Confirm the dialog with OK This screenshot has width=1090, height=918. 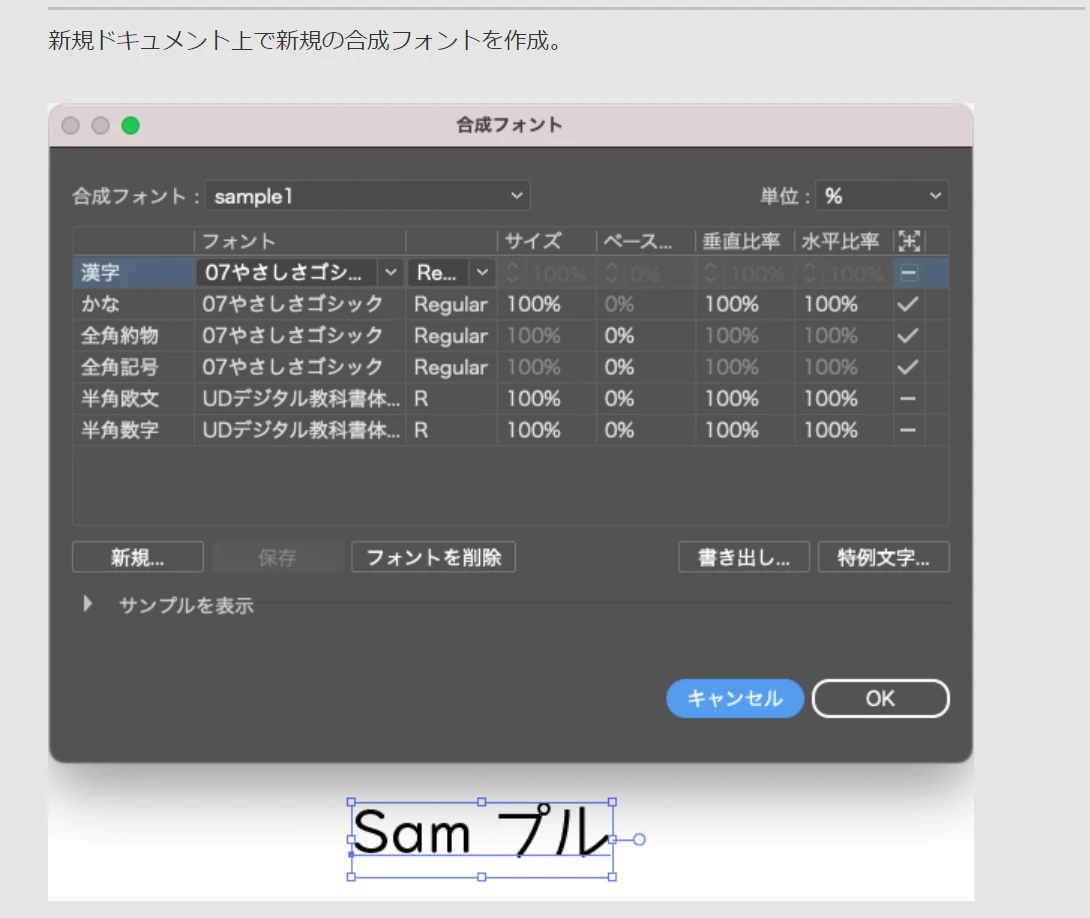click(x=880, y=698)
